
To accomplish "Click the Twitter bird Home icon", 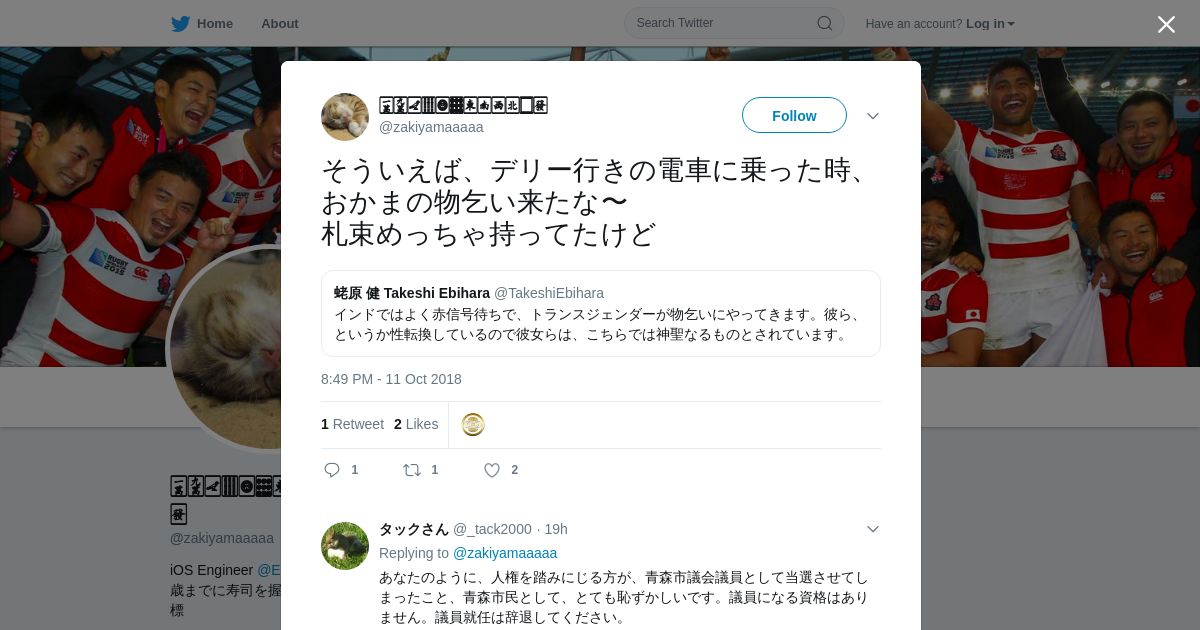I will [x=180, y=23].
